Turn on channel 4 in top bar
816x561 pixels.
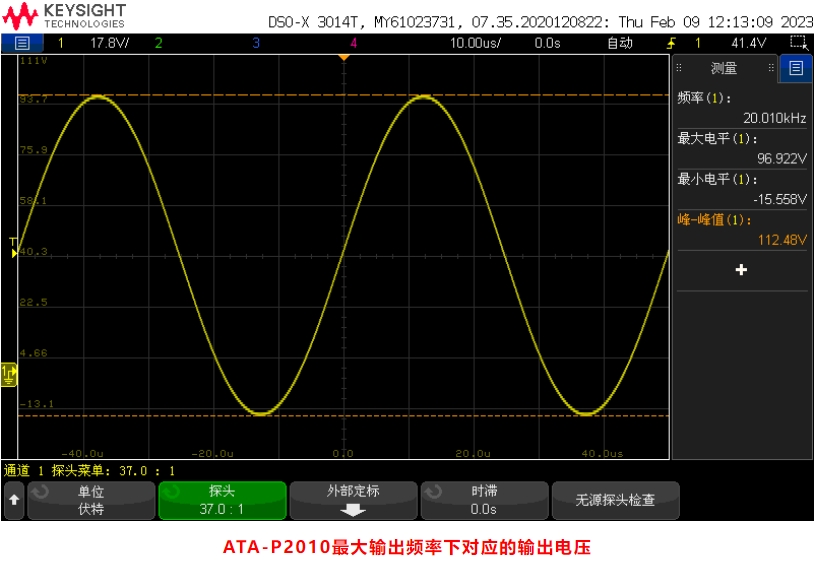point(353,43)
